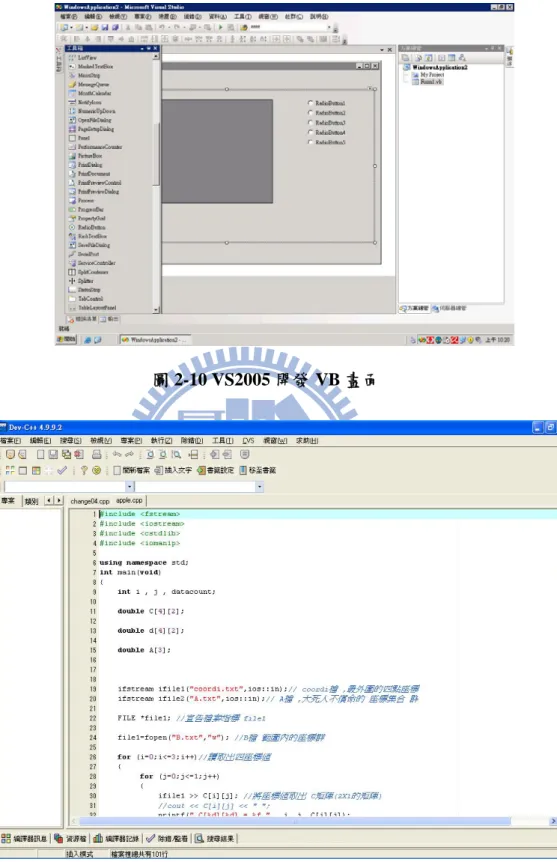Click Visual Studio Start Debugging play icon
557x862 pixels.
(x=221, y=27)
